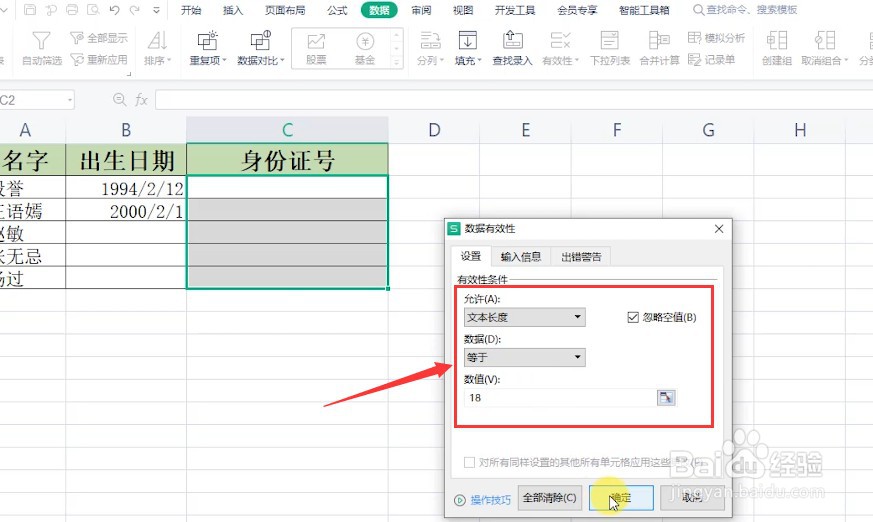Select the 基金 fund data type

pos(365,48)
